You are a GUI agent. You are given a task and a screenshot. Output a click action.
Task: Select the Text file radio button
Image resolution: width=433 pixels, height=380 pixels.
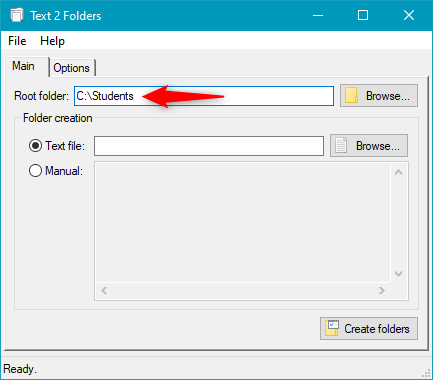click(x=35, y=146)
